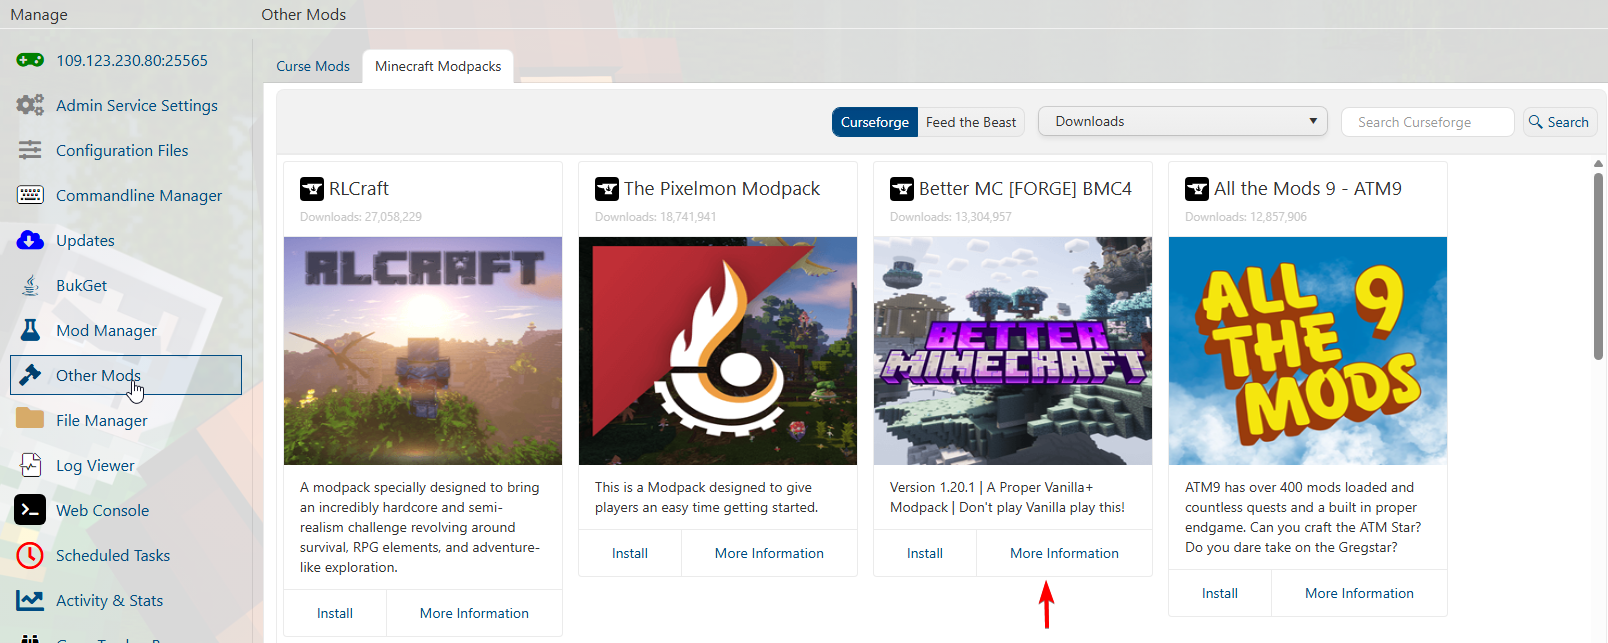Switch source to Feed the Beast
Image resolution: width=1608 pixels, height=643 pixels.
[970, 122]
